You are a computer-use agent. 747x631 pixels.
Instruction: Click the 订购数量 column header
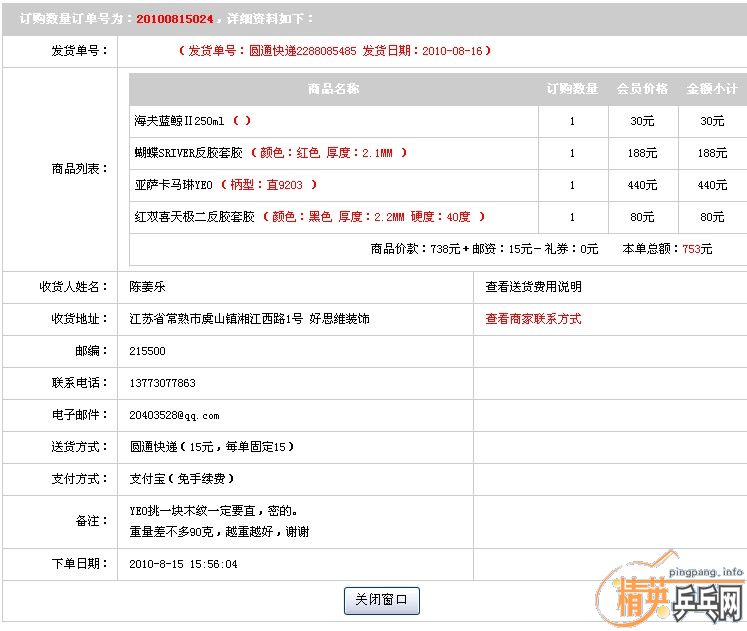click(572, 89)
